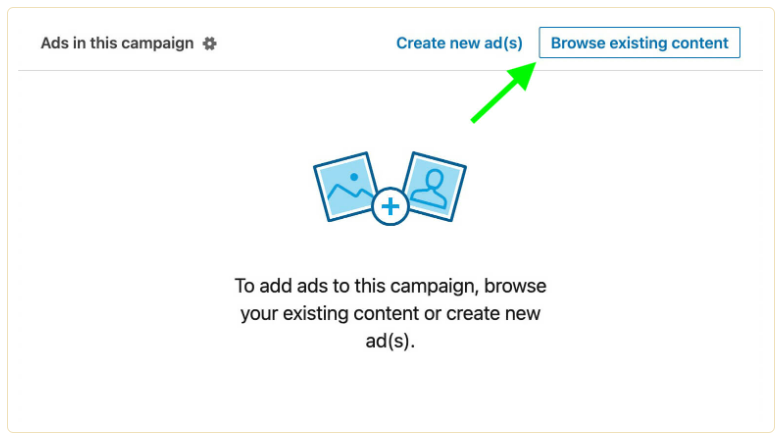Click the "Create new ad(s)" link

(x=459, y=43)
